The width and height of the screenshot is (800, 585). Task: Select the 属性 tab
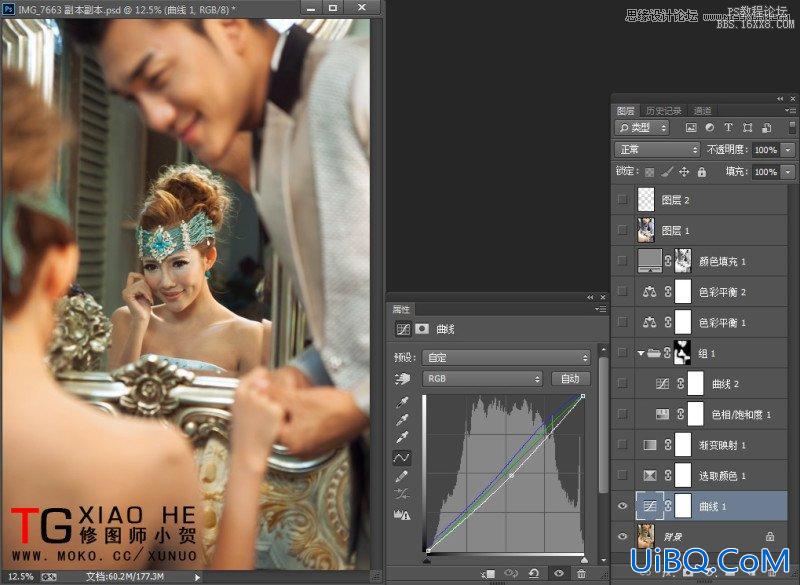401,309
